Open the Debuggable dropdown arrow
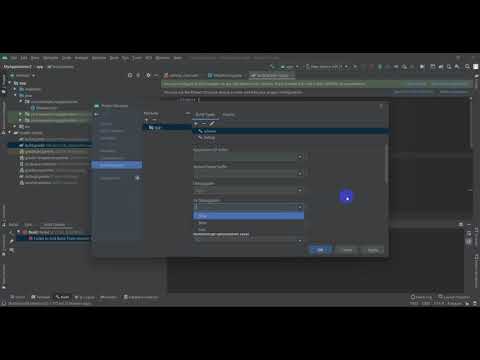The width and height of the screenshot is (480, 360). click(x=300, y=190)
